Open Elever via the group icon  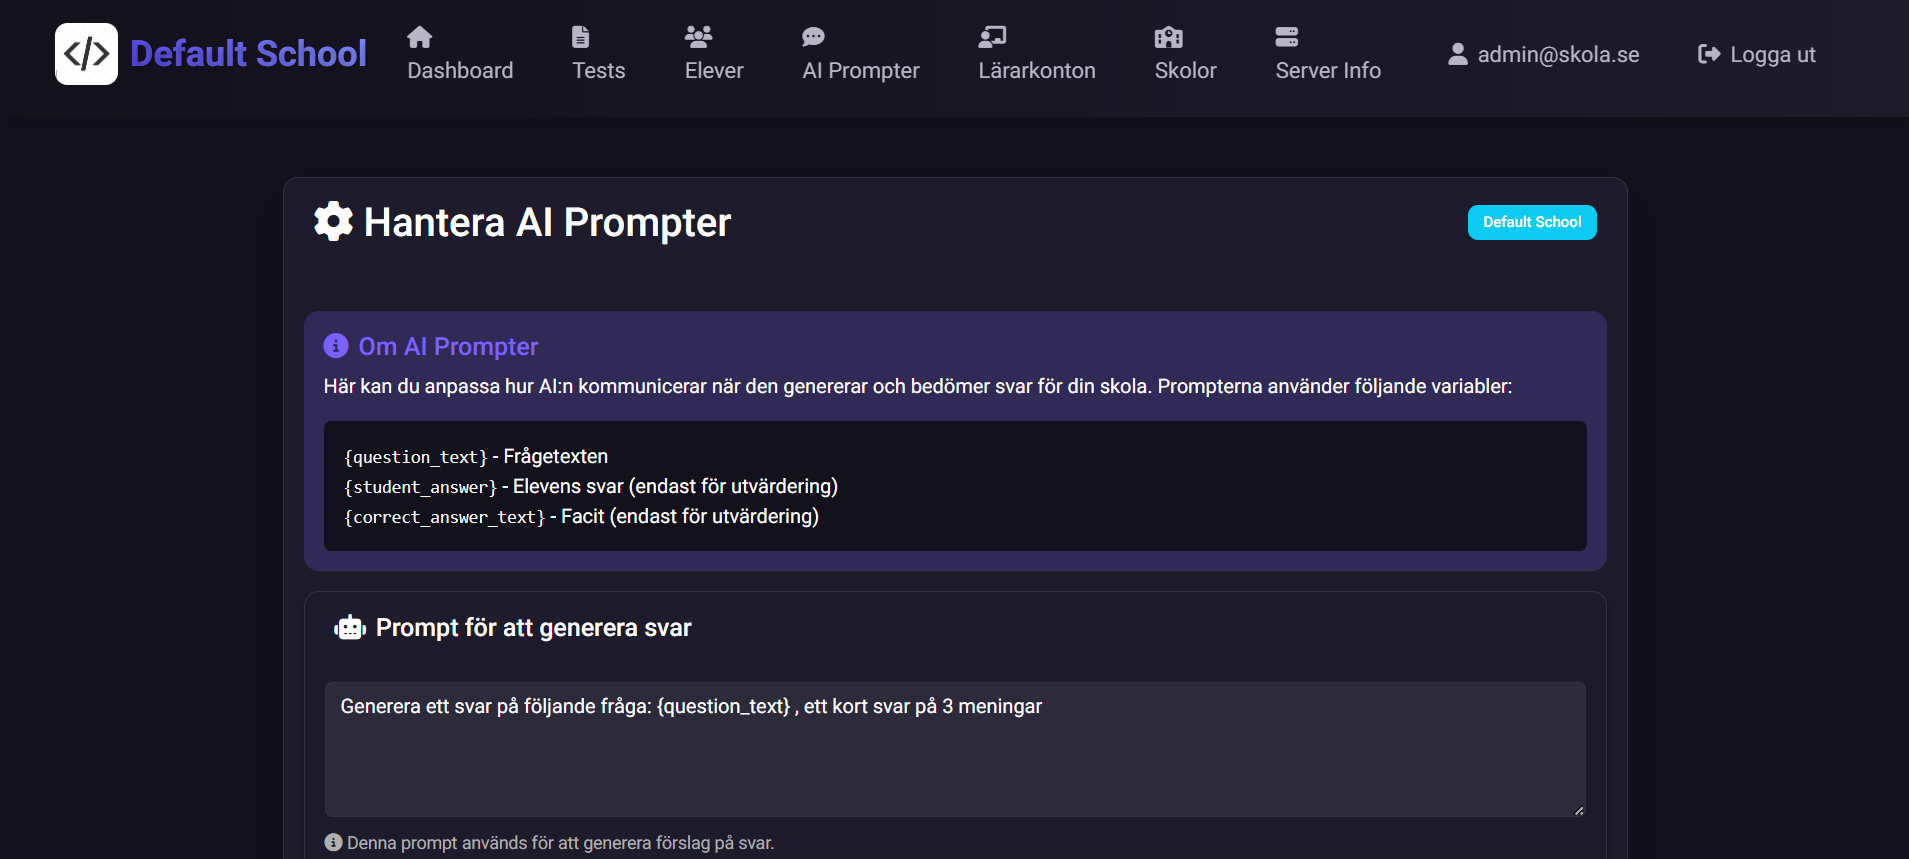[700, 35]
